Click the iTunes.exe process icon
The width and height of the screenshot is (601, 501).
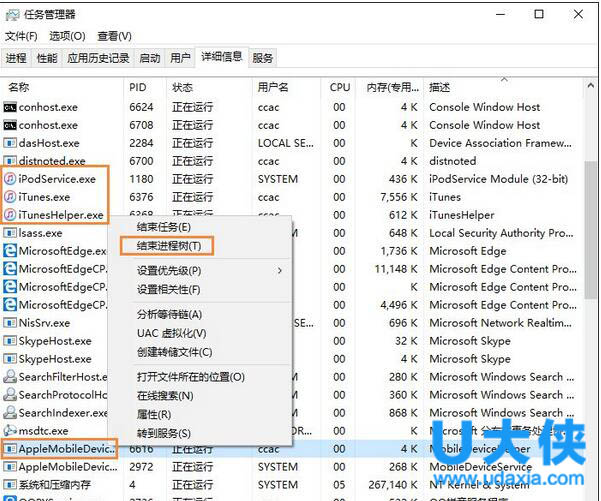point(10,197)
